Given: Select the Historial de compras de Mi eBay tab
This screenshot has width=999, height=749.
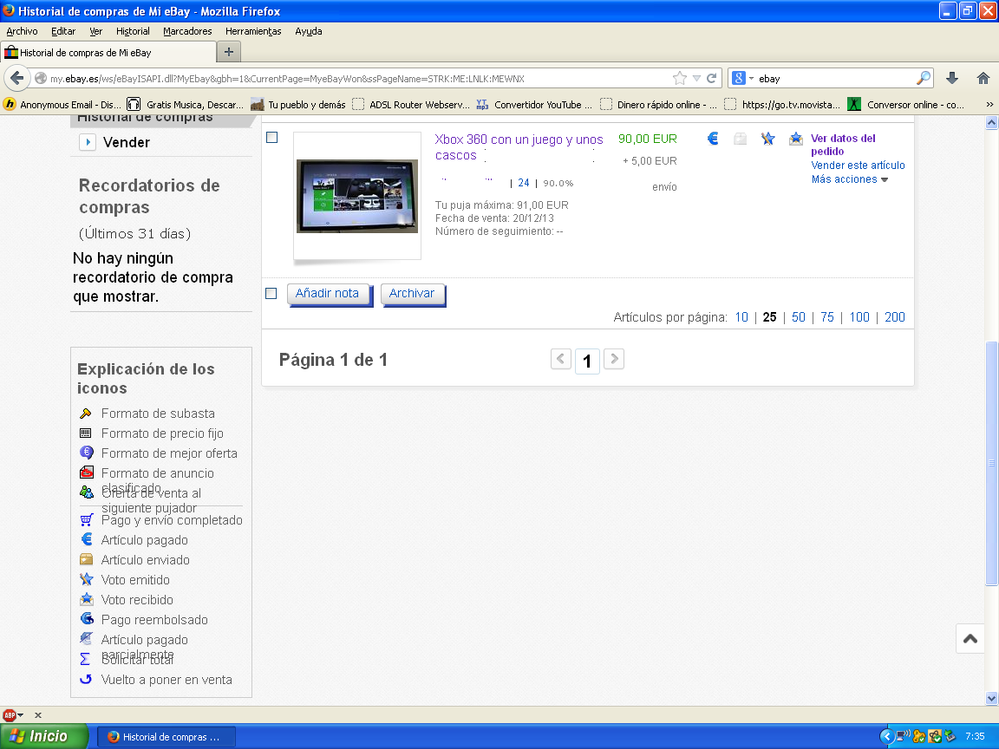Looking at the screenshot, I should (108, 52).
